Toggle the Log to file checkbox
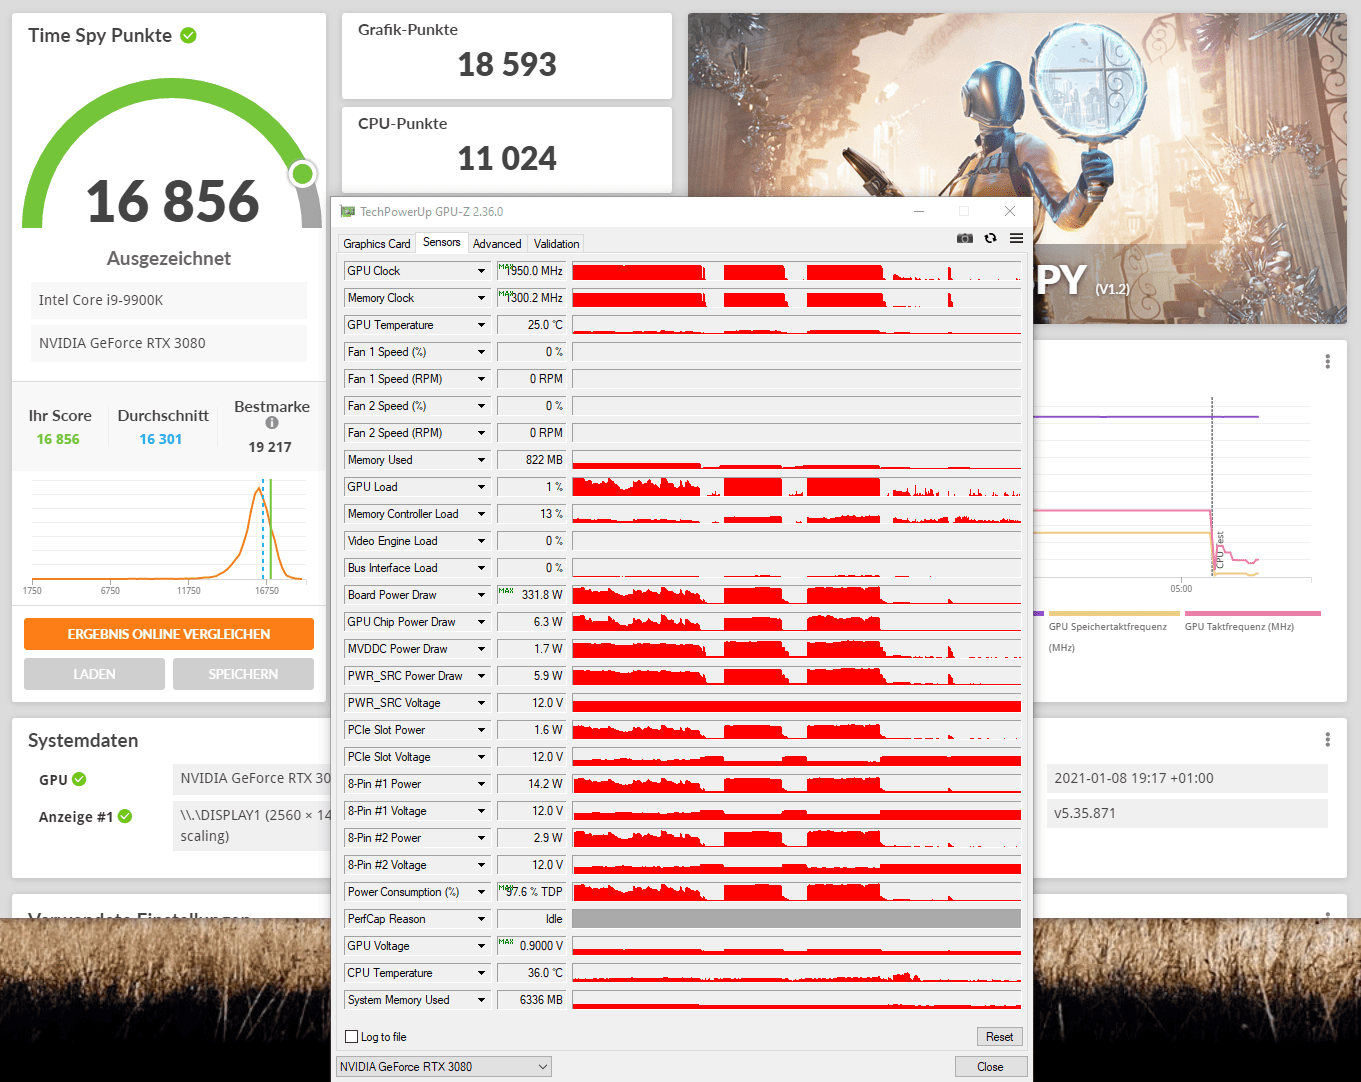The width and height of the screenshot is (1361, 1082). [351, 1037]
